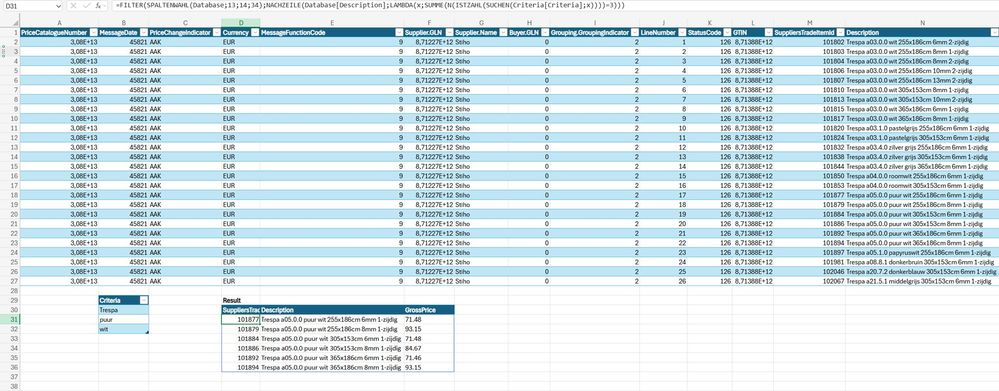Select gross price 71.46 cell
999x391 pixels.
(429, 357)
